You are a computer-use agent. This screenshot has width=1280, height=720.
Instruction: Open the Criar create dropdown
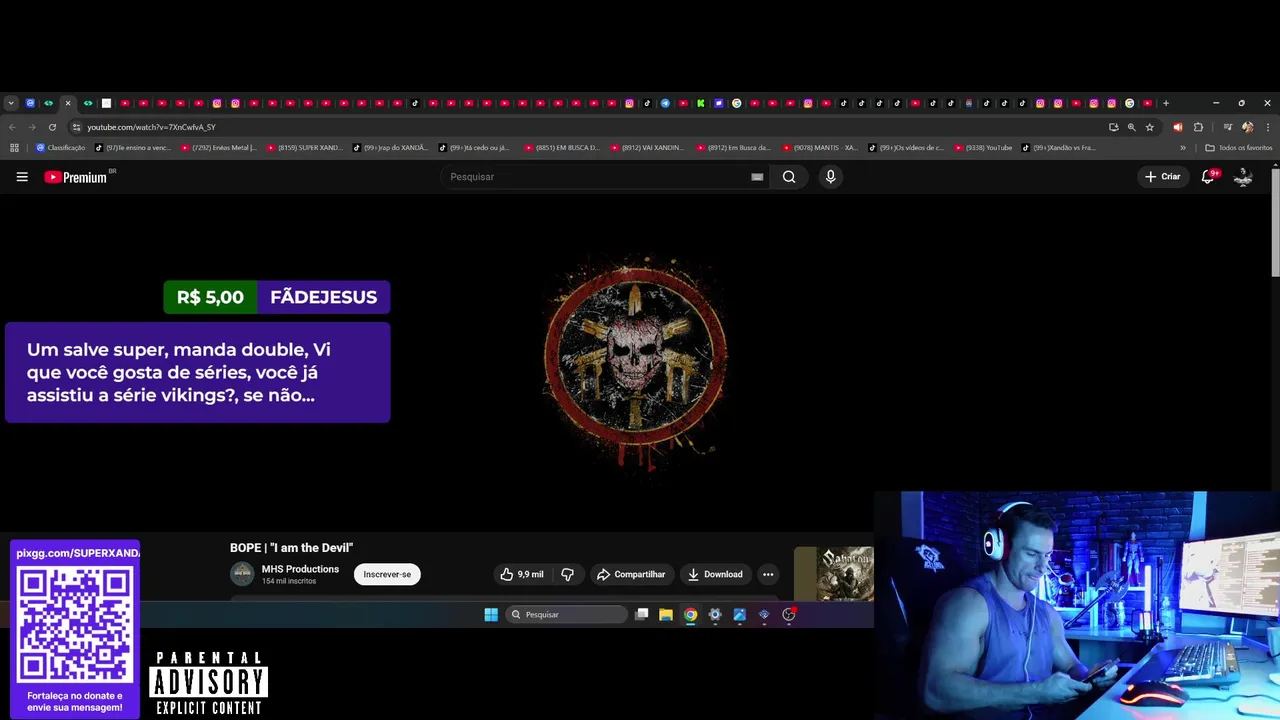click(x=1163, y=177)
